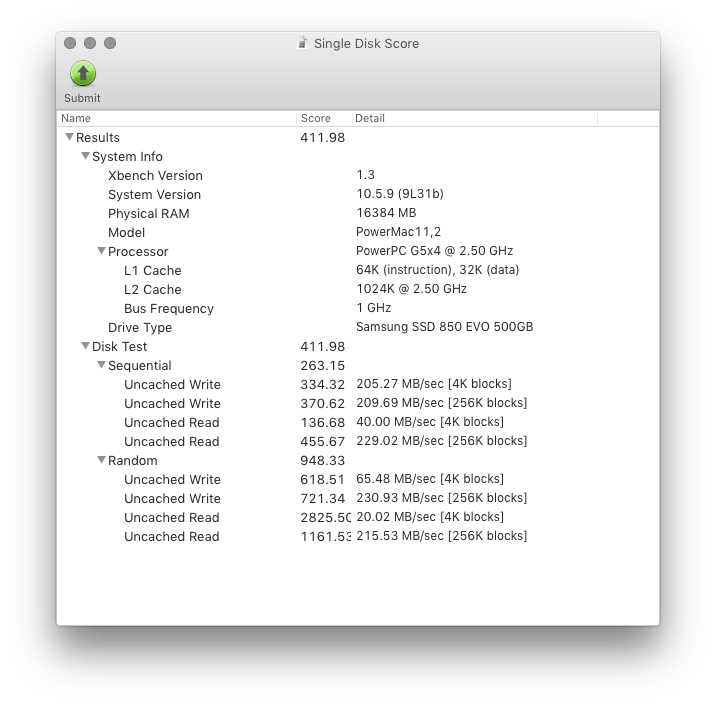
Task: Select the Bus Frequency row
Action: point(358,308)
